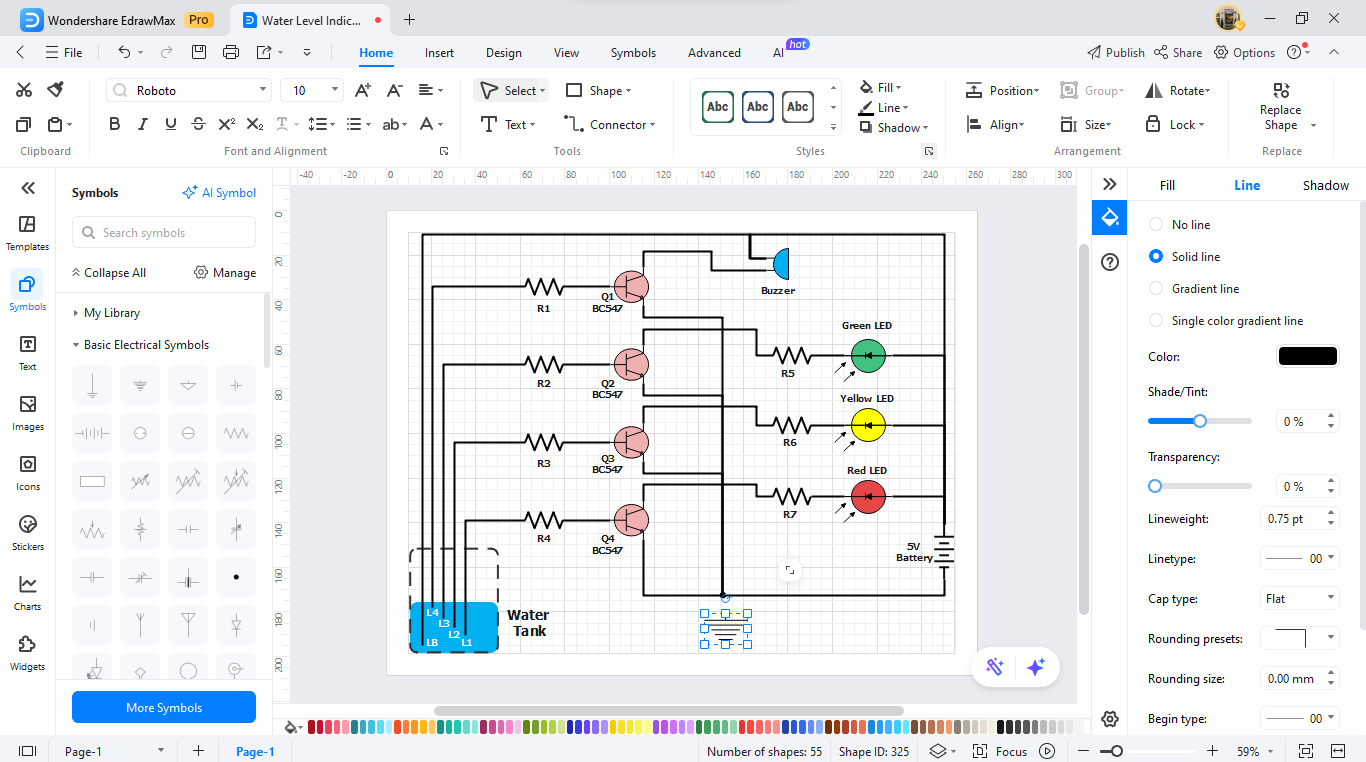Open the Rounding presets dropdown
This screenshot has width=1366, height=762.
(x=1299, y=639)
